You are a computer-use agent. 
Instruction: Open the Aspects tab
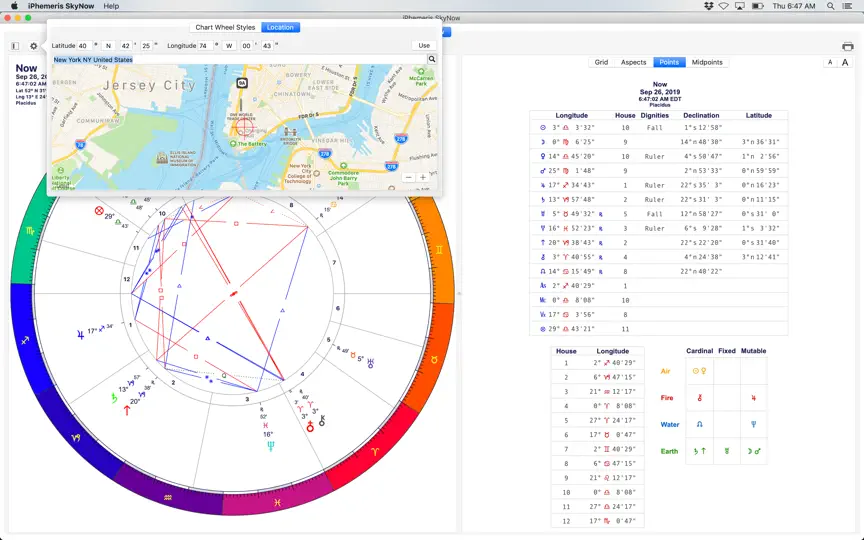point(634,62)
